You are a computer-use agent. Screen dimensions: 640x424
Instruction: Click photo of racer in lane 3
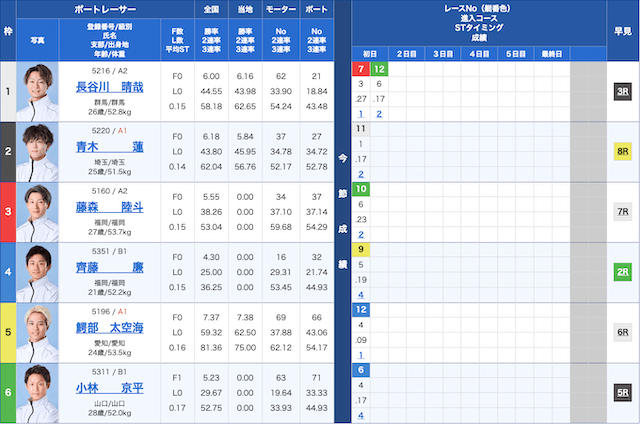38,212
